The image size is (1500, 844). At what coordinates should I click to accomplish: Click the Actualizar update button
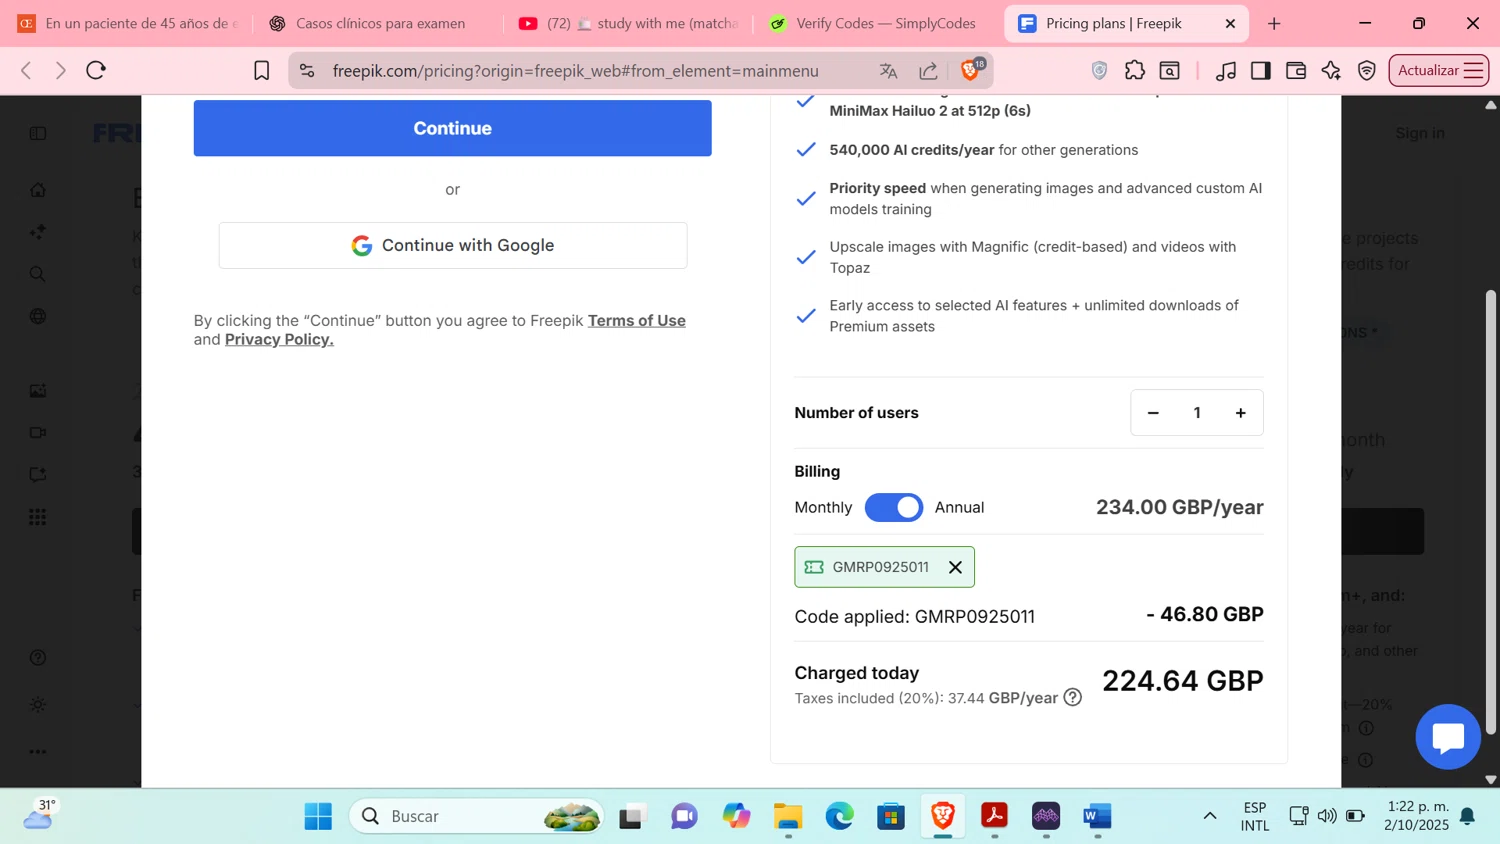pyautogui.click(x=1438, y=70)
